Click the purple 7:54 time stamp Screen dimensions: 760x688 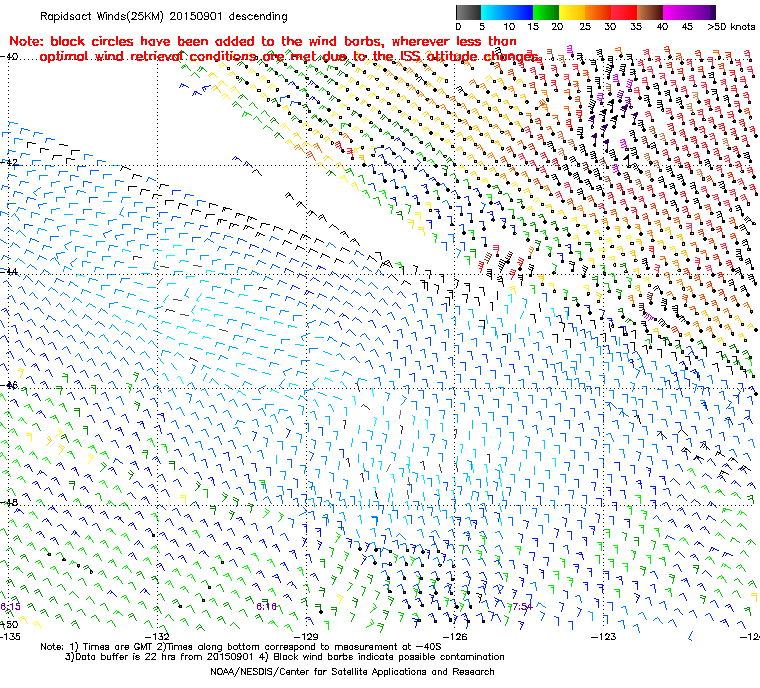[522, 607]
